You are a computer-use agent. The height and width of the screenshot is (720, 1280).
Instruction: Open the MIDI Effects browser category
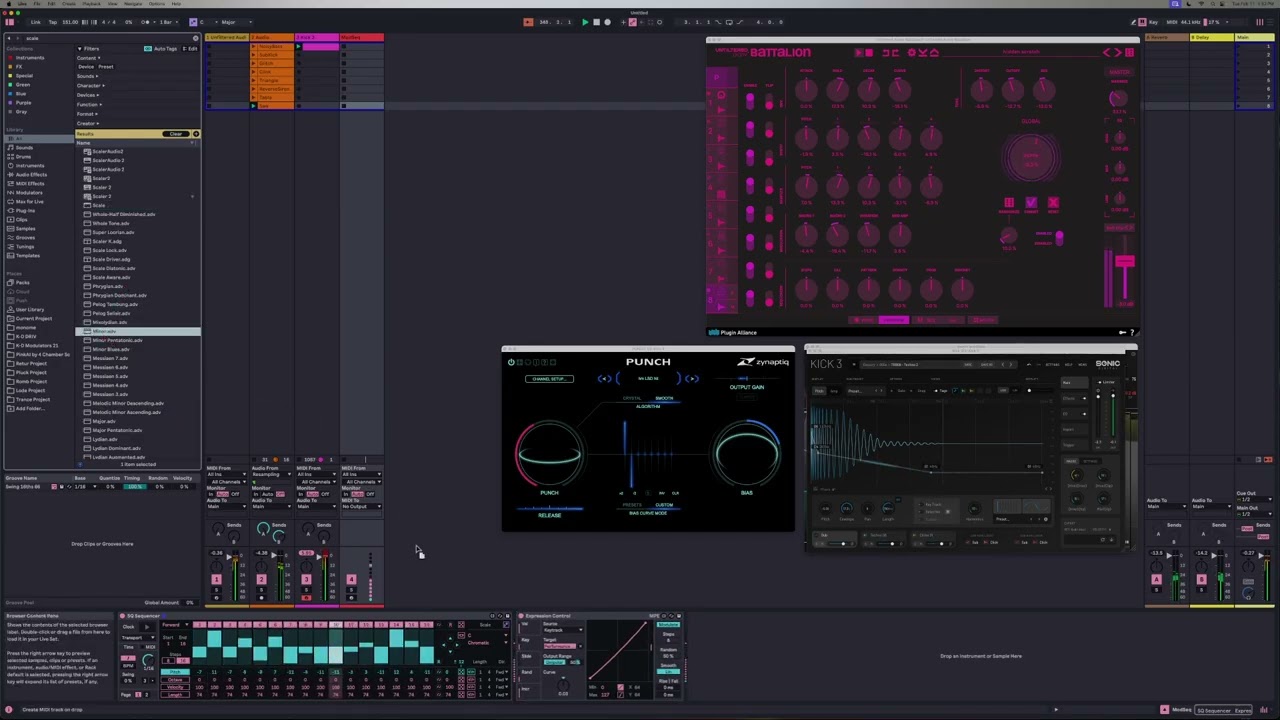[29, 183]
